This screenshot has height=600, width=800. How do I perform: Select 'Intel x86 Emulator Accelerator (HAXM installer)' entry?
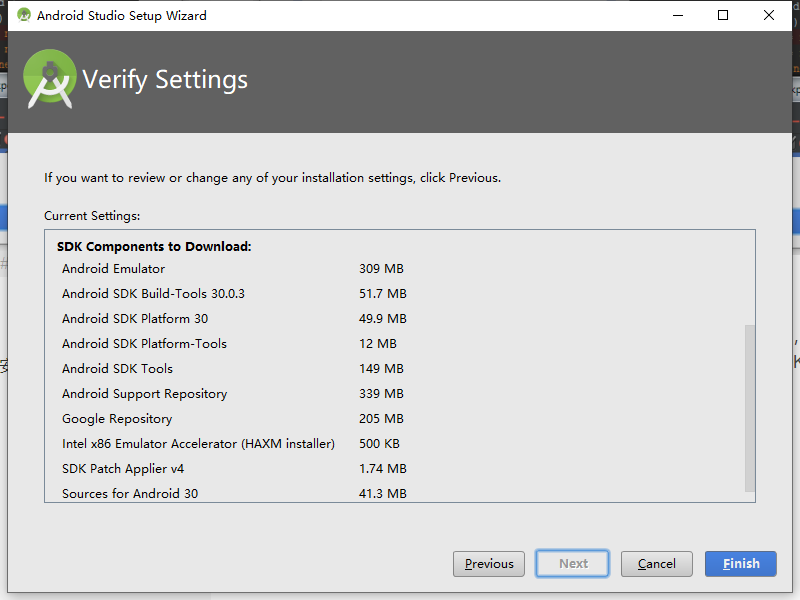click(198, 444)
